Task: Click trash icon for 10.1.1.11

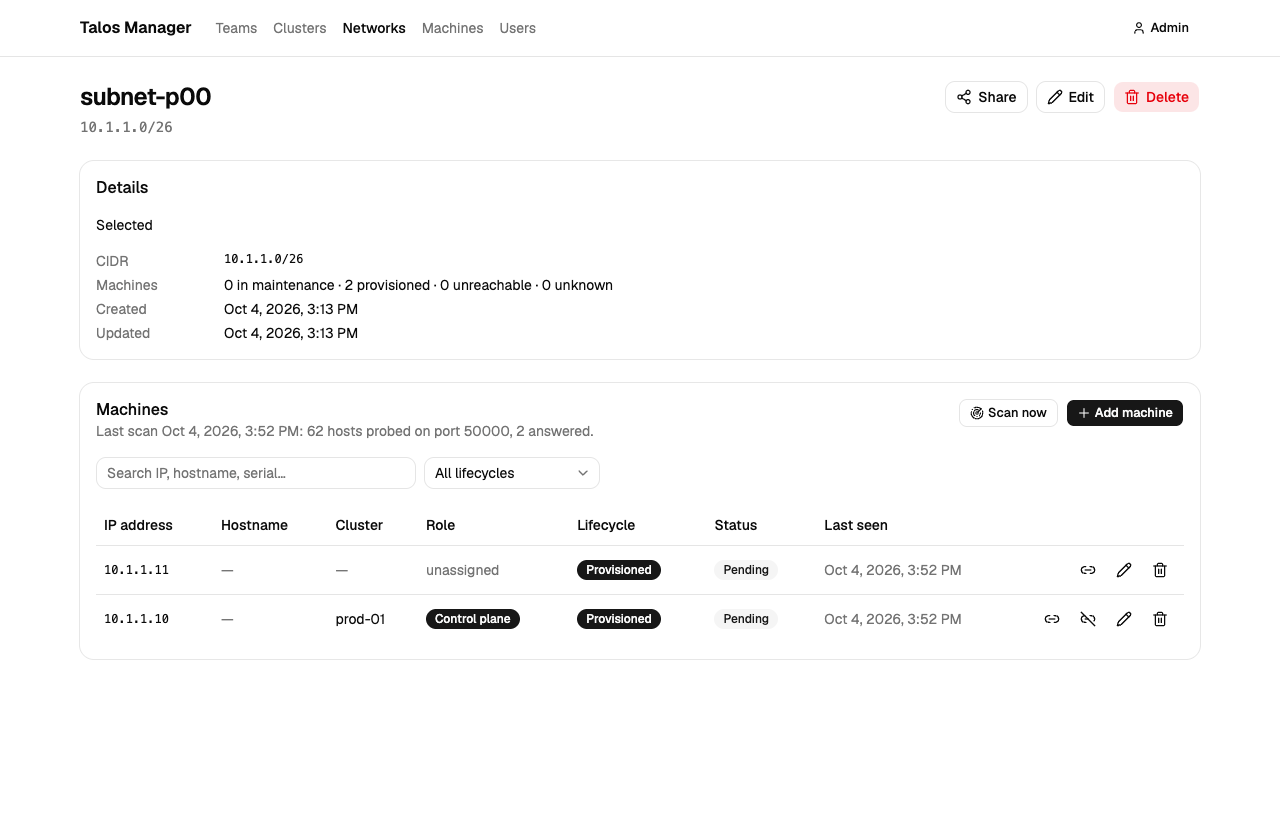Action: tap(1160, 570)
